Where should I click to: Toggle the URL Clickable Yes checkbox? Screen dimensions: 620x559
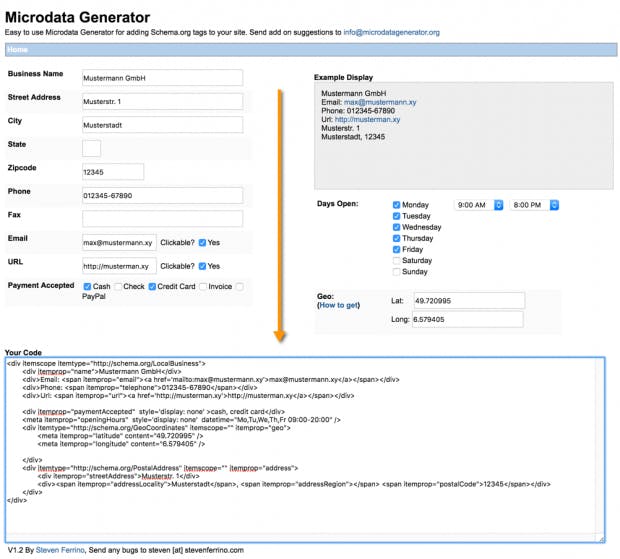click(x=202, y=266)
